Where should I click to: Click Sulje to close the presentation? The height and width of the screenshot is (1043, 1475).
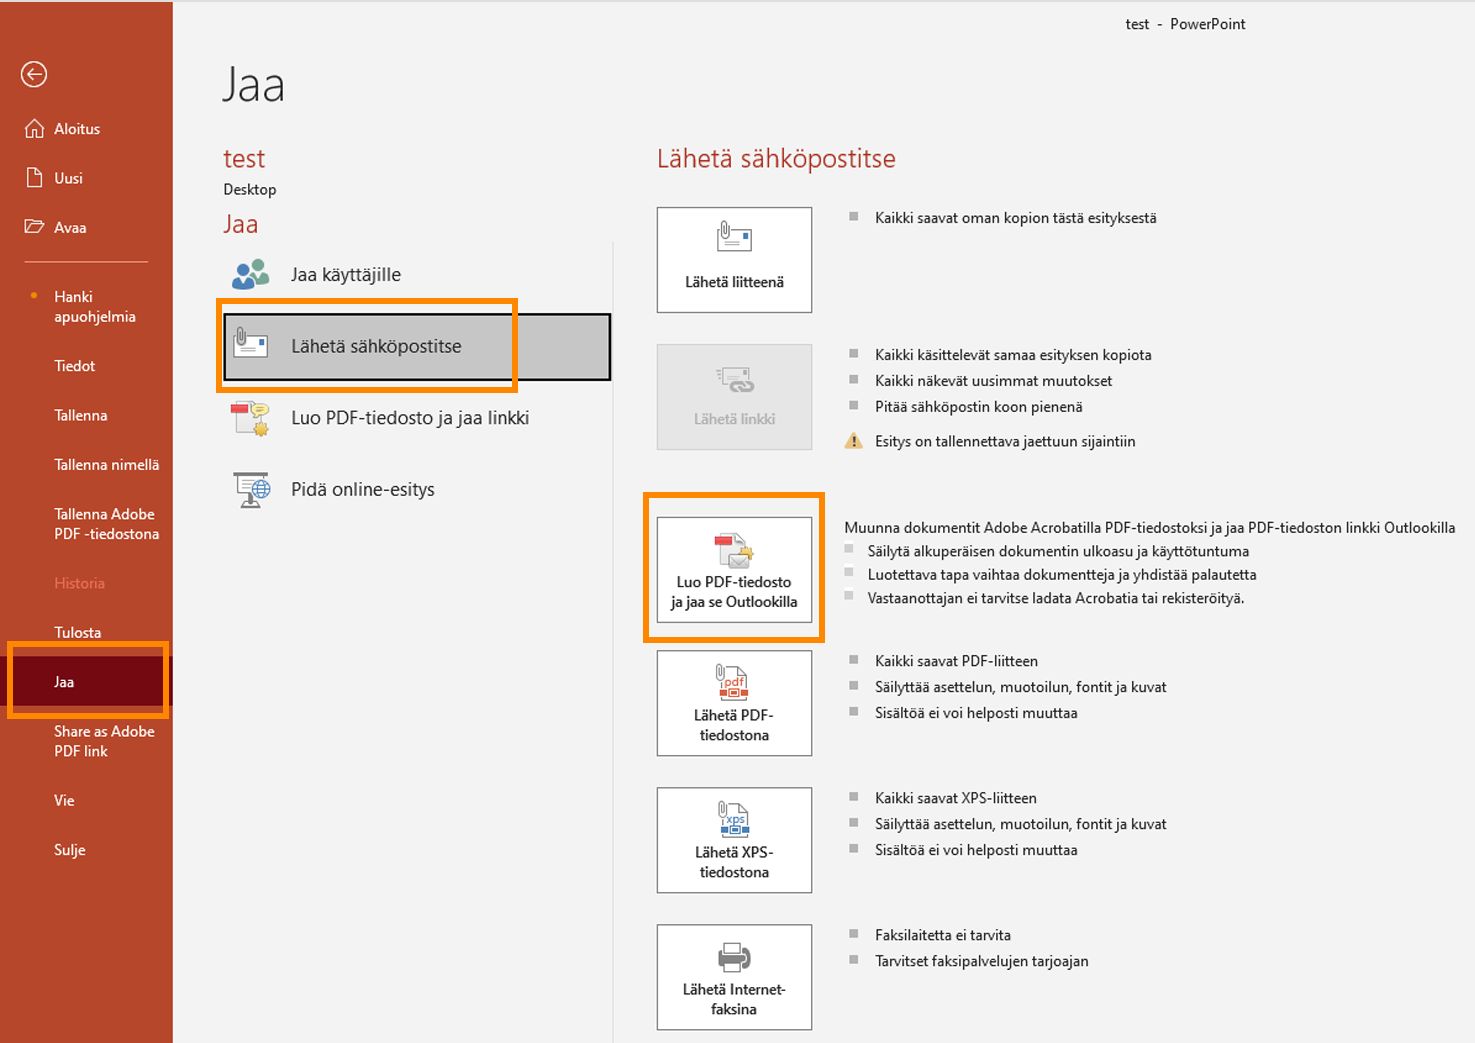point(68,849)
